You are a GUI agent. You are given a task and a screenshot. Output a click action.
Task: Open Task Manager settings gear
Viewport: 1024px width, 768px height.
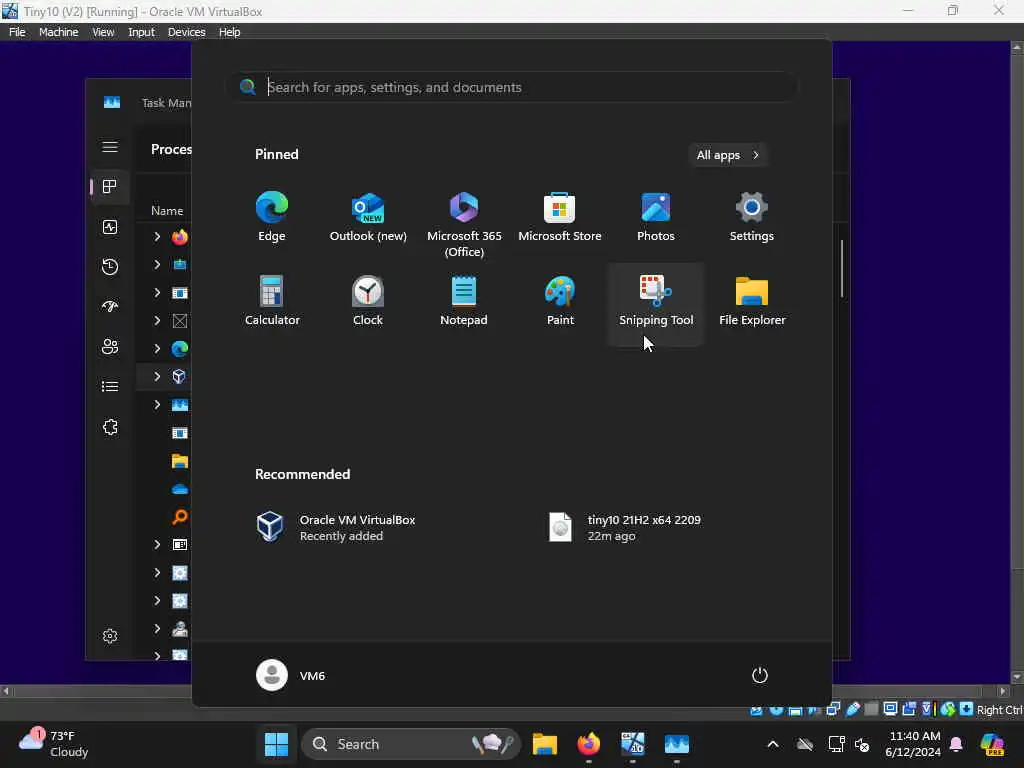point(110,636)
